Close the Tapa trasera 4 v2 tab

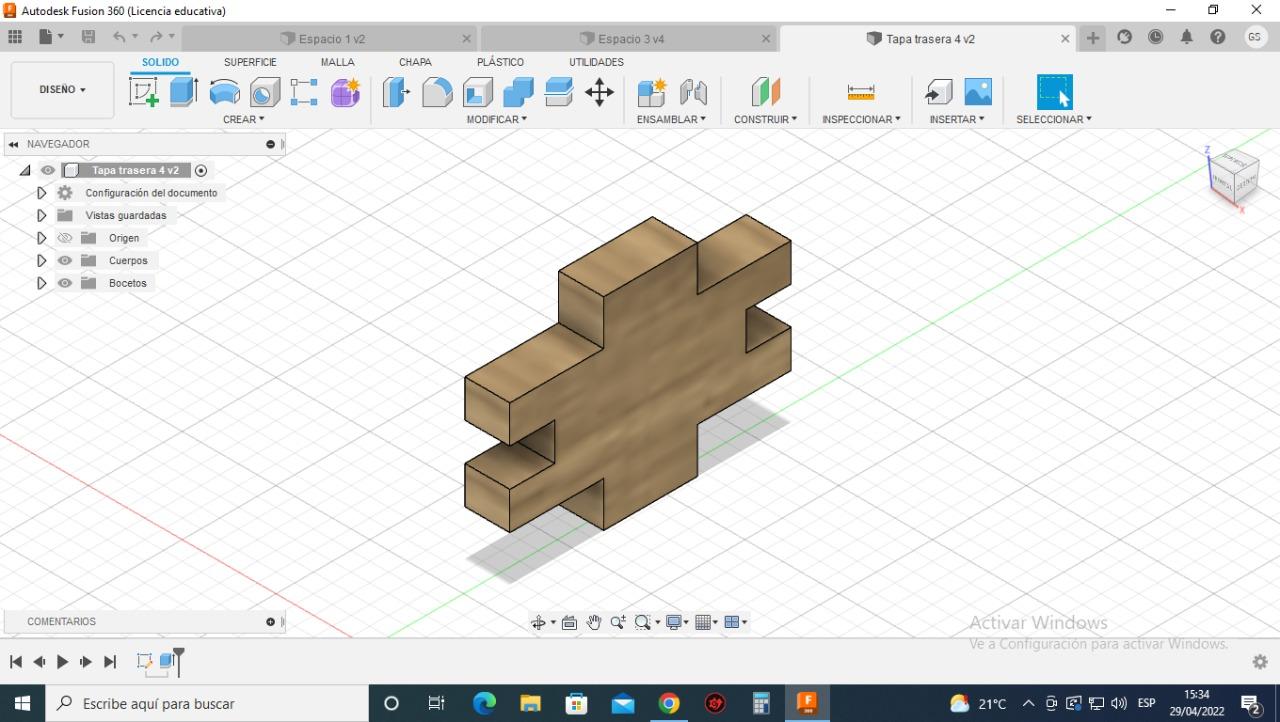[x=1065, y=39]
